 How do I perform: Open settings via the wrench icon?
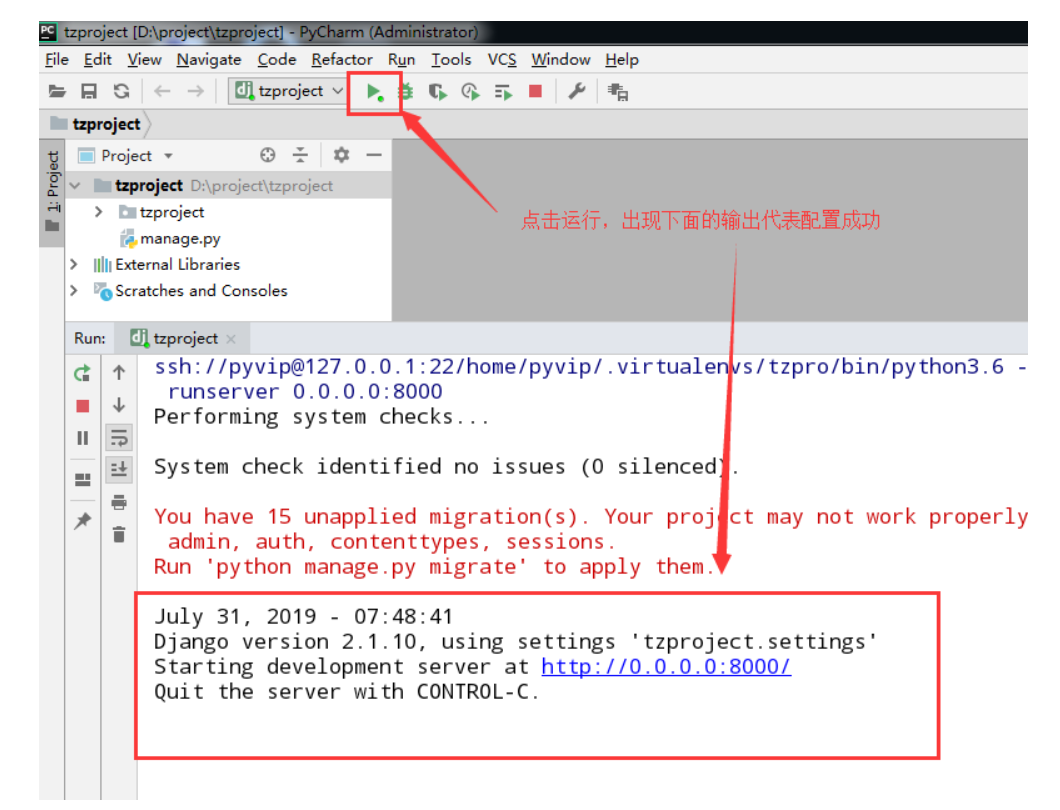click(576, 91)
